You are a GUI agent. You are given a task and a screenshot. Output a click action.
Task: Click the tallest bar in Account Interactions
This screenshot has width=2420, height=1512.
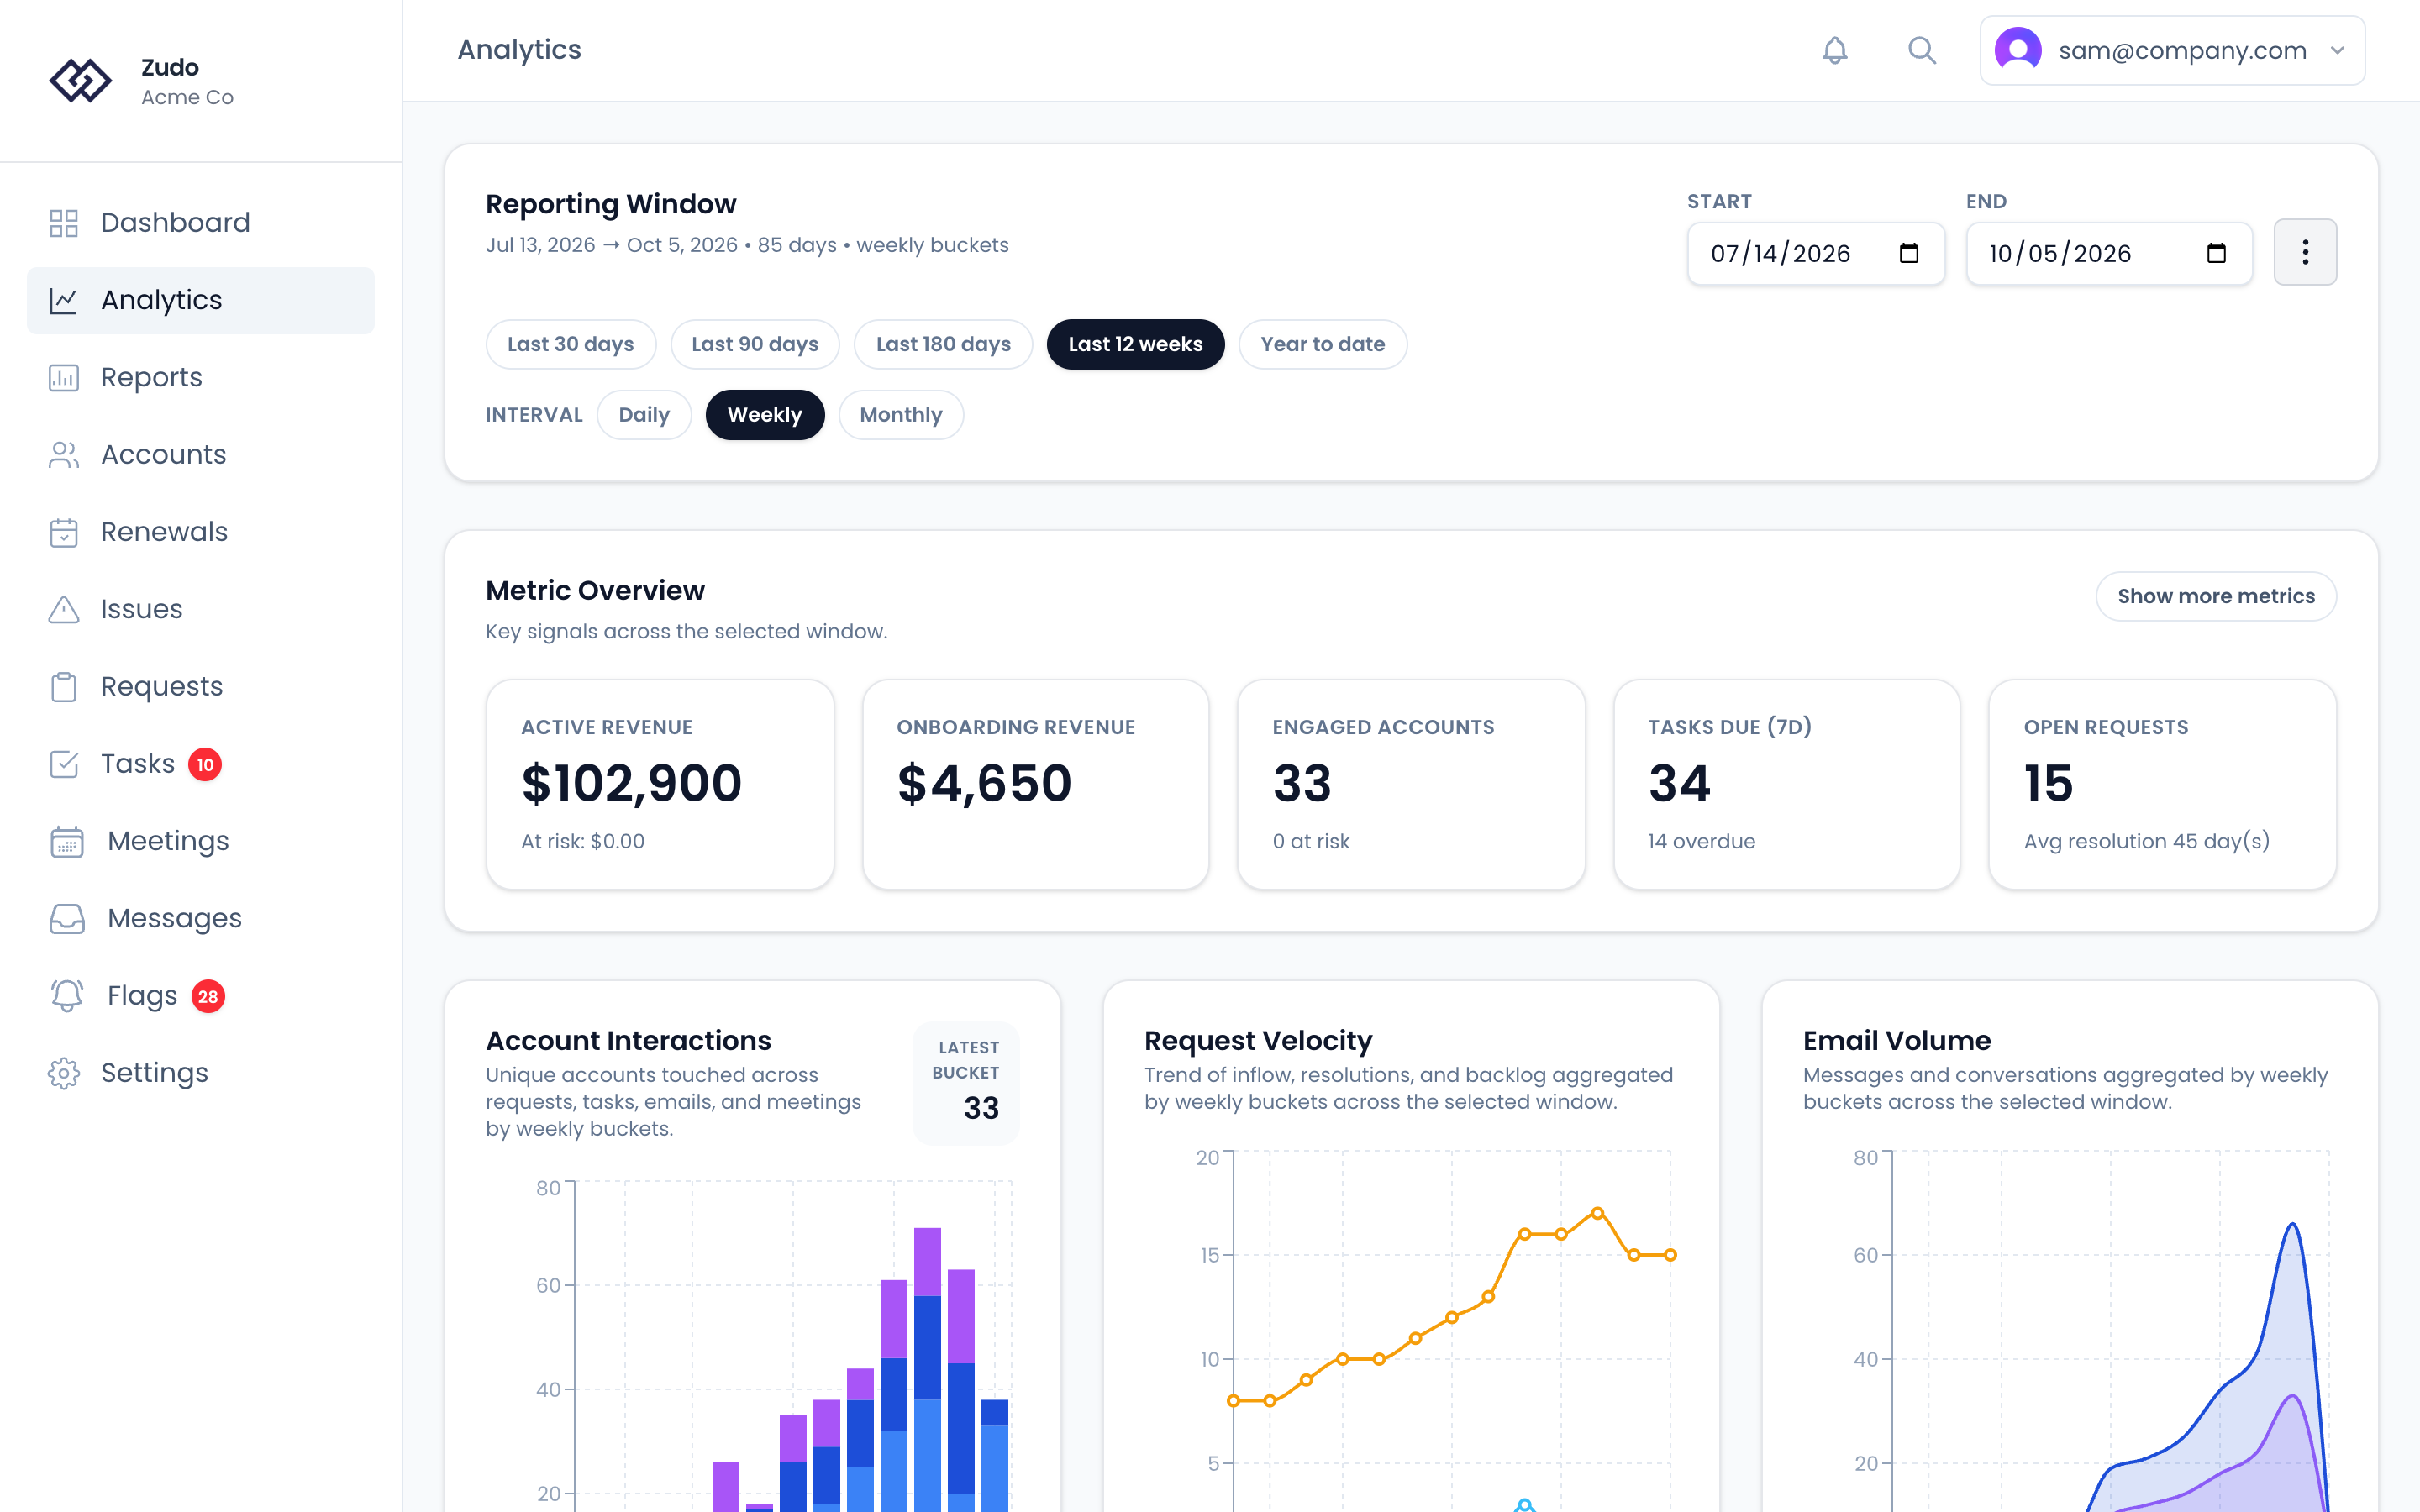tap(927, 1370)
